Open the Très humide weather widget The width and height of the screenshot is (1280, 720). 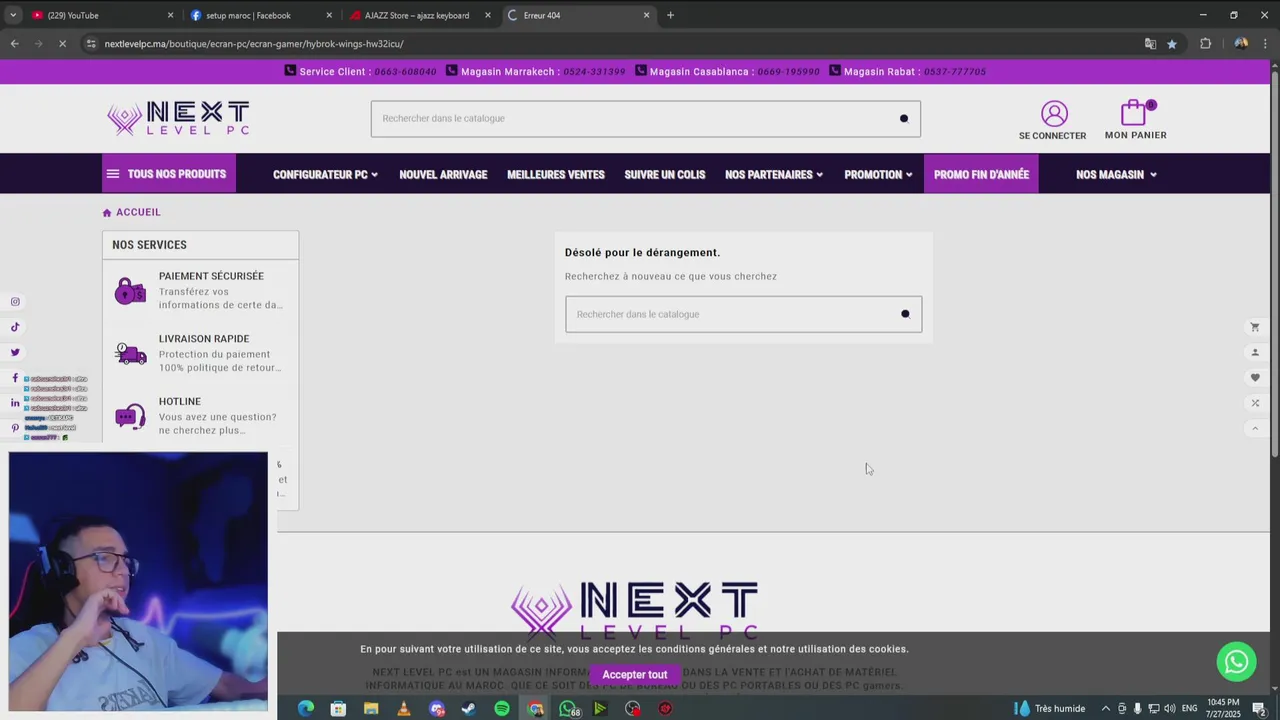(x=1050, y=709)
